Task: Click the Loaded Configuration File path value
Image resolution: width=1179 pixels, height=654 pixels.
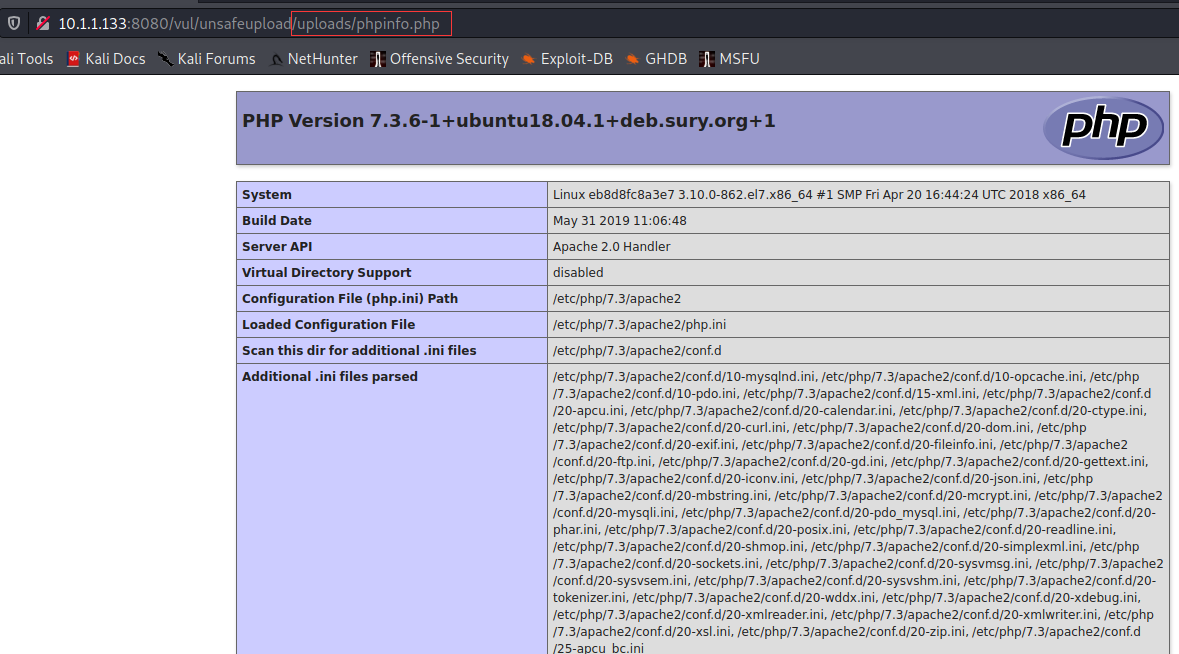Action: pos(639,324)
